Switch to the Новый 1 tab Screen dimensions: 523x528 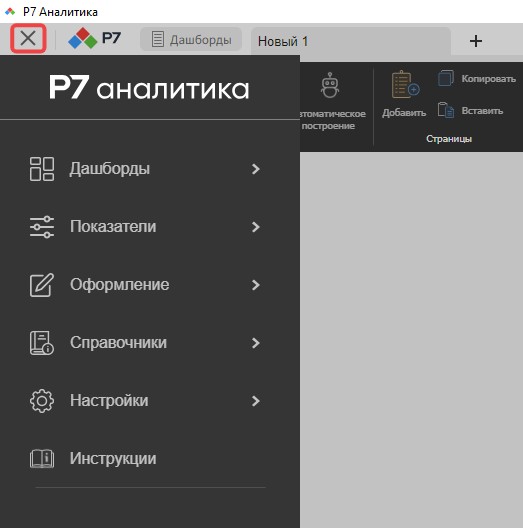(351, 41)
